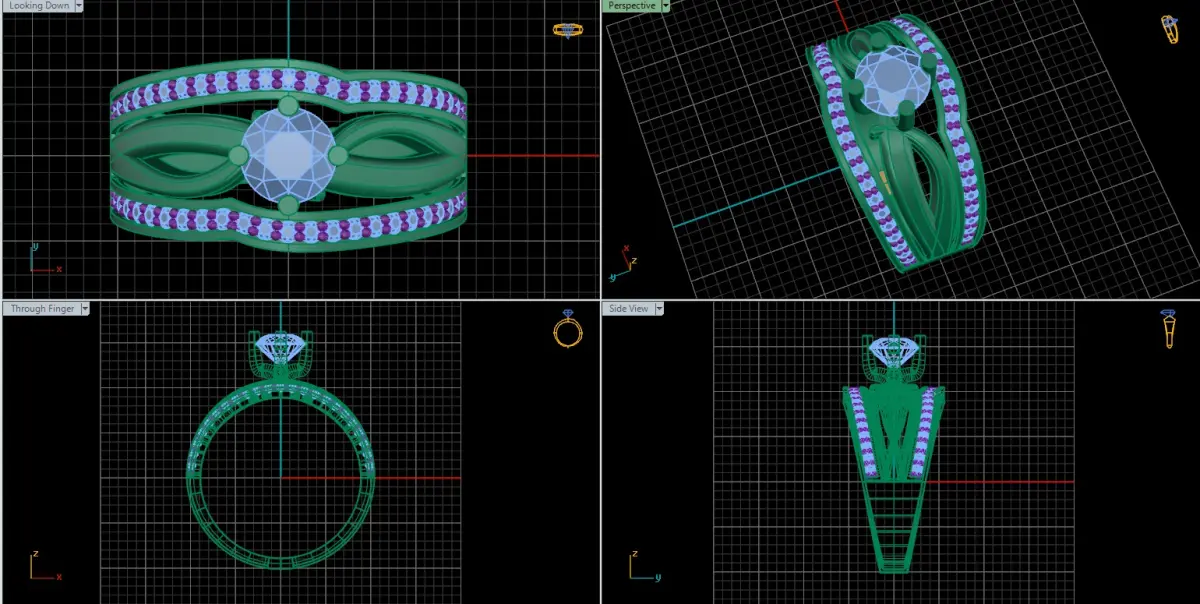Image resolution: width=1200 pixels, height=604 pixels.
Task: Click the XYZ axis gizmo in Perspective viewport
Action: point(622,261)
